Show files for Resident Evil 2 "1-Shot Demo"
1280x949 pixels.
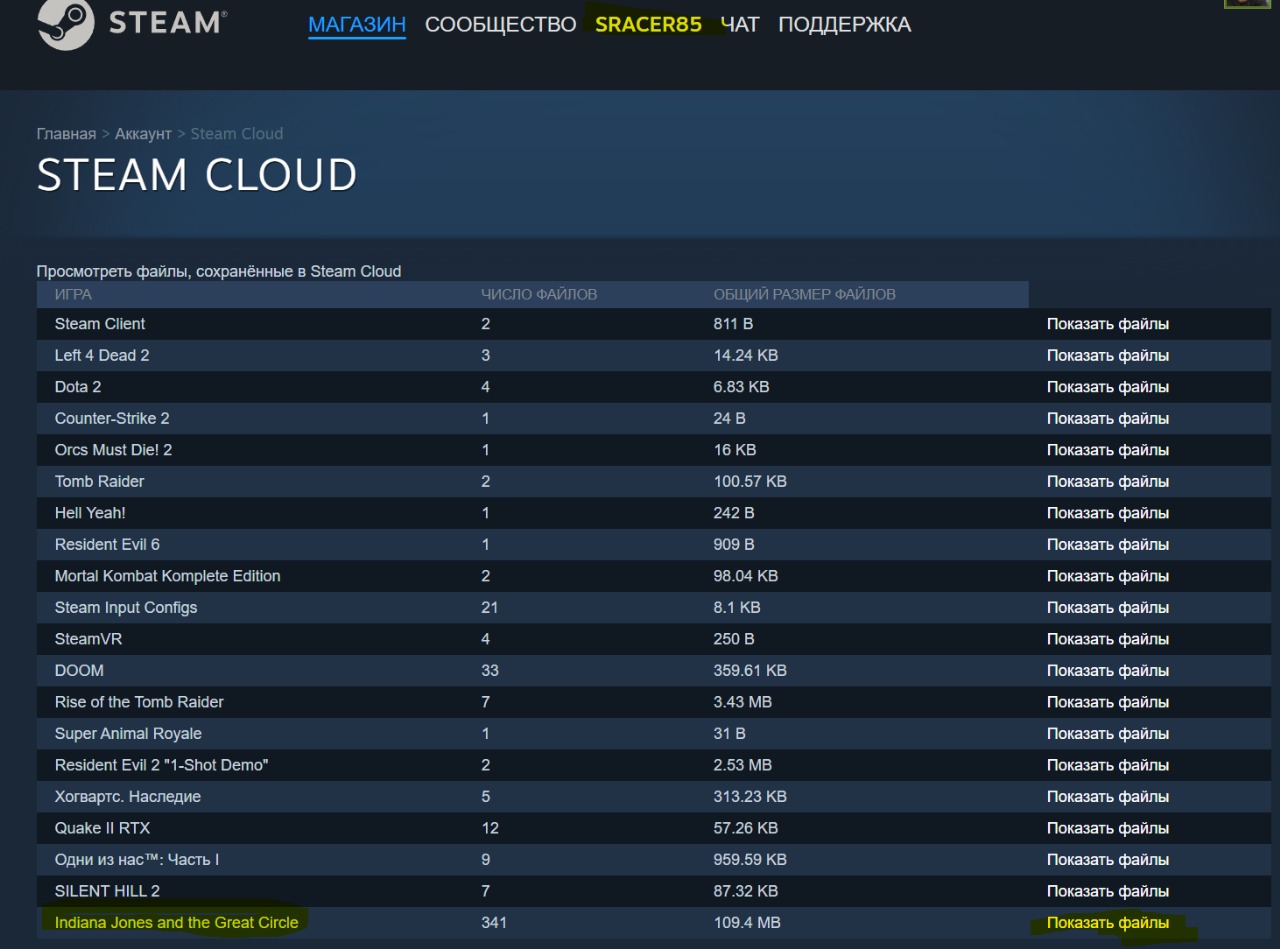[x=1108, y=765]
